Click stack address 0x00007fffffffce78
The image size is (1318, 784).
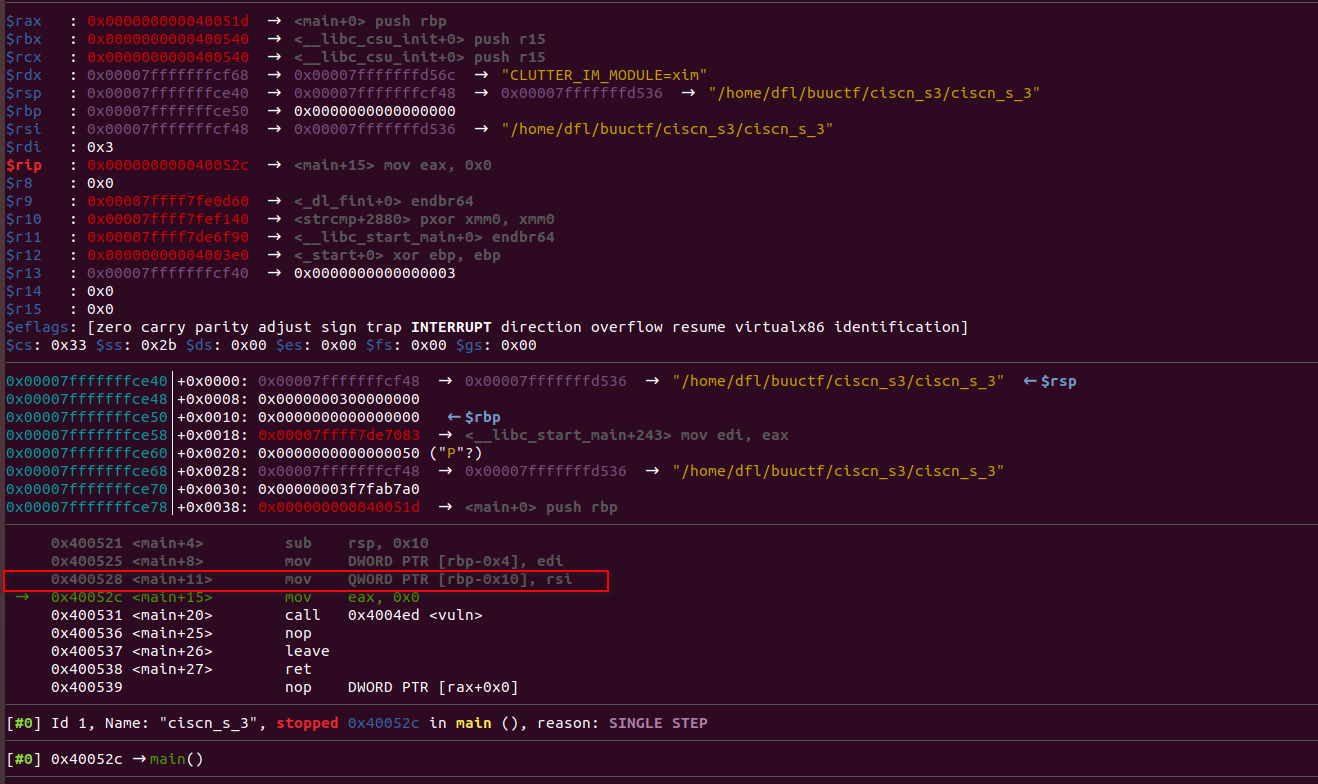click(x=88, y=507)
